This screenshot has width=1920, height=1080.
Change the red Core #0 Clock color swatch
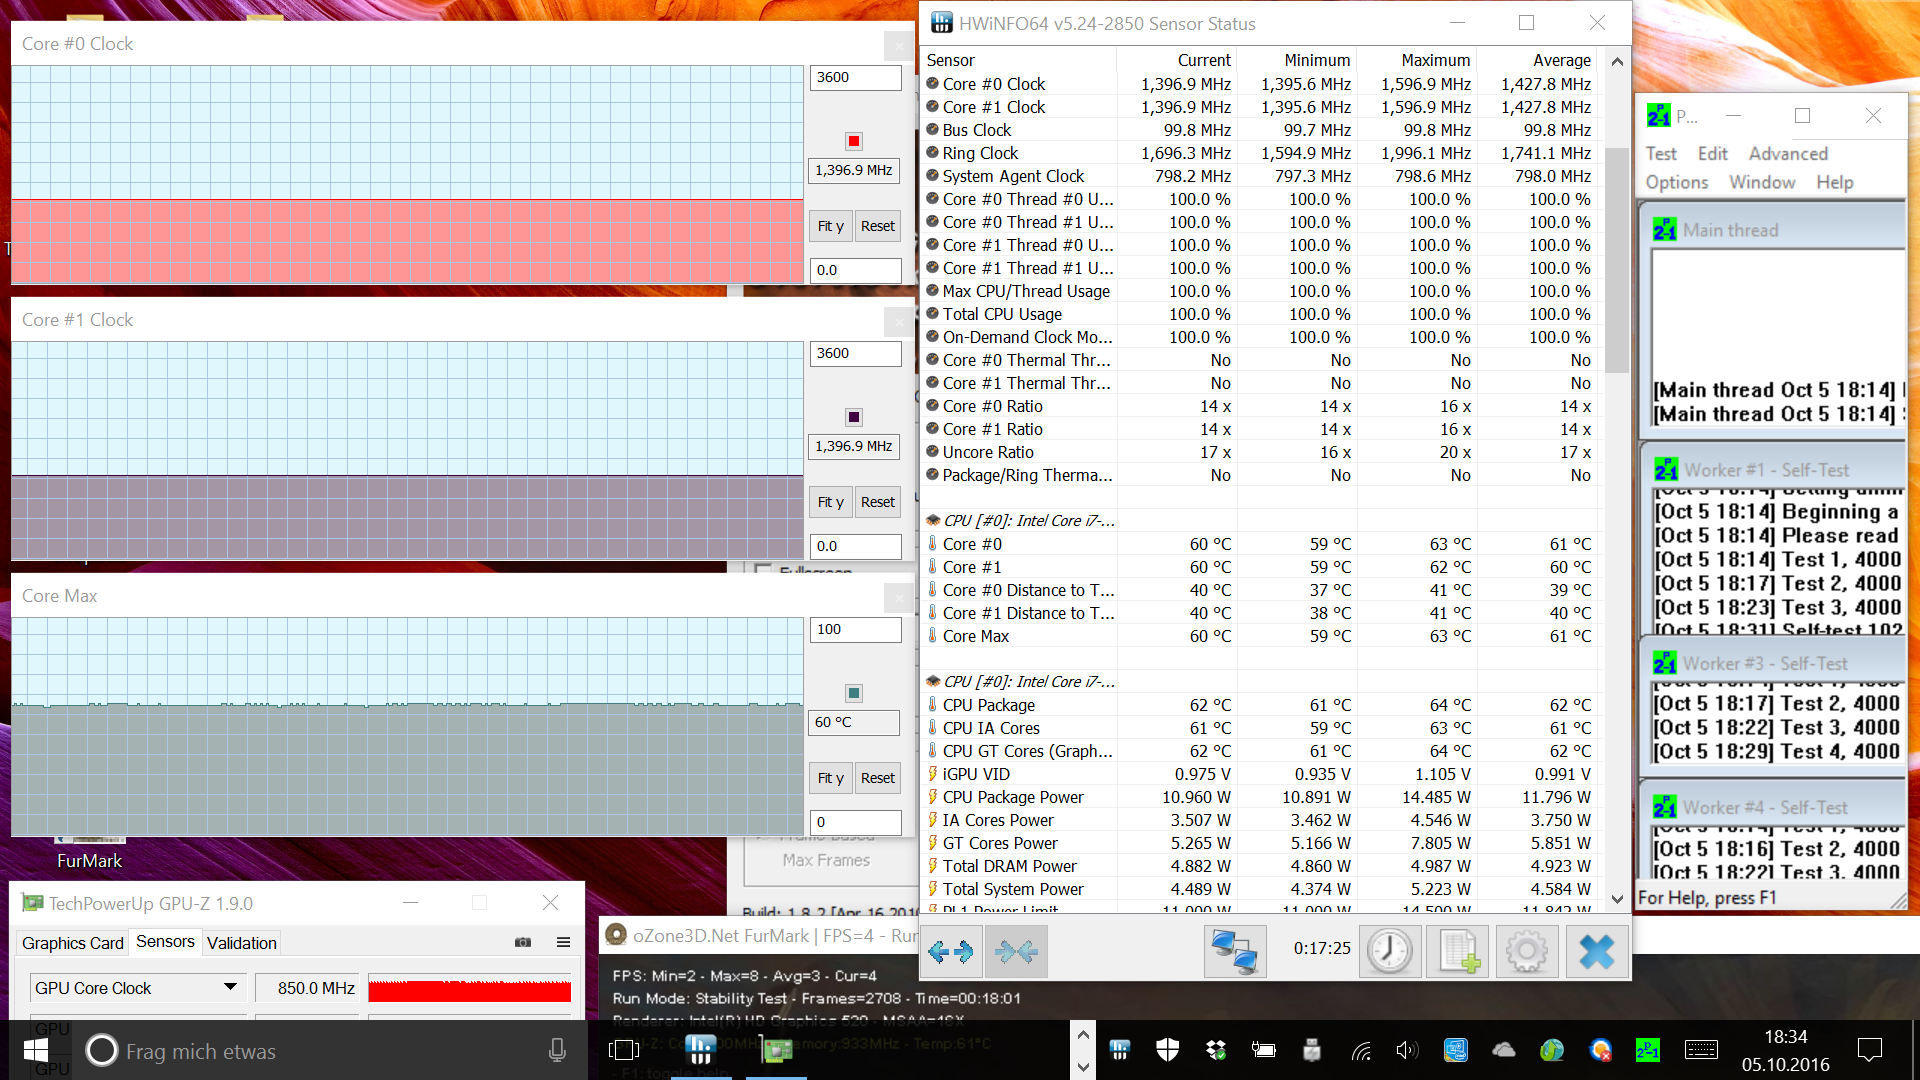point(854,141)
